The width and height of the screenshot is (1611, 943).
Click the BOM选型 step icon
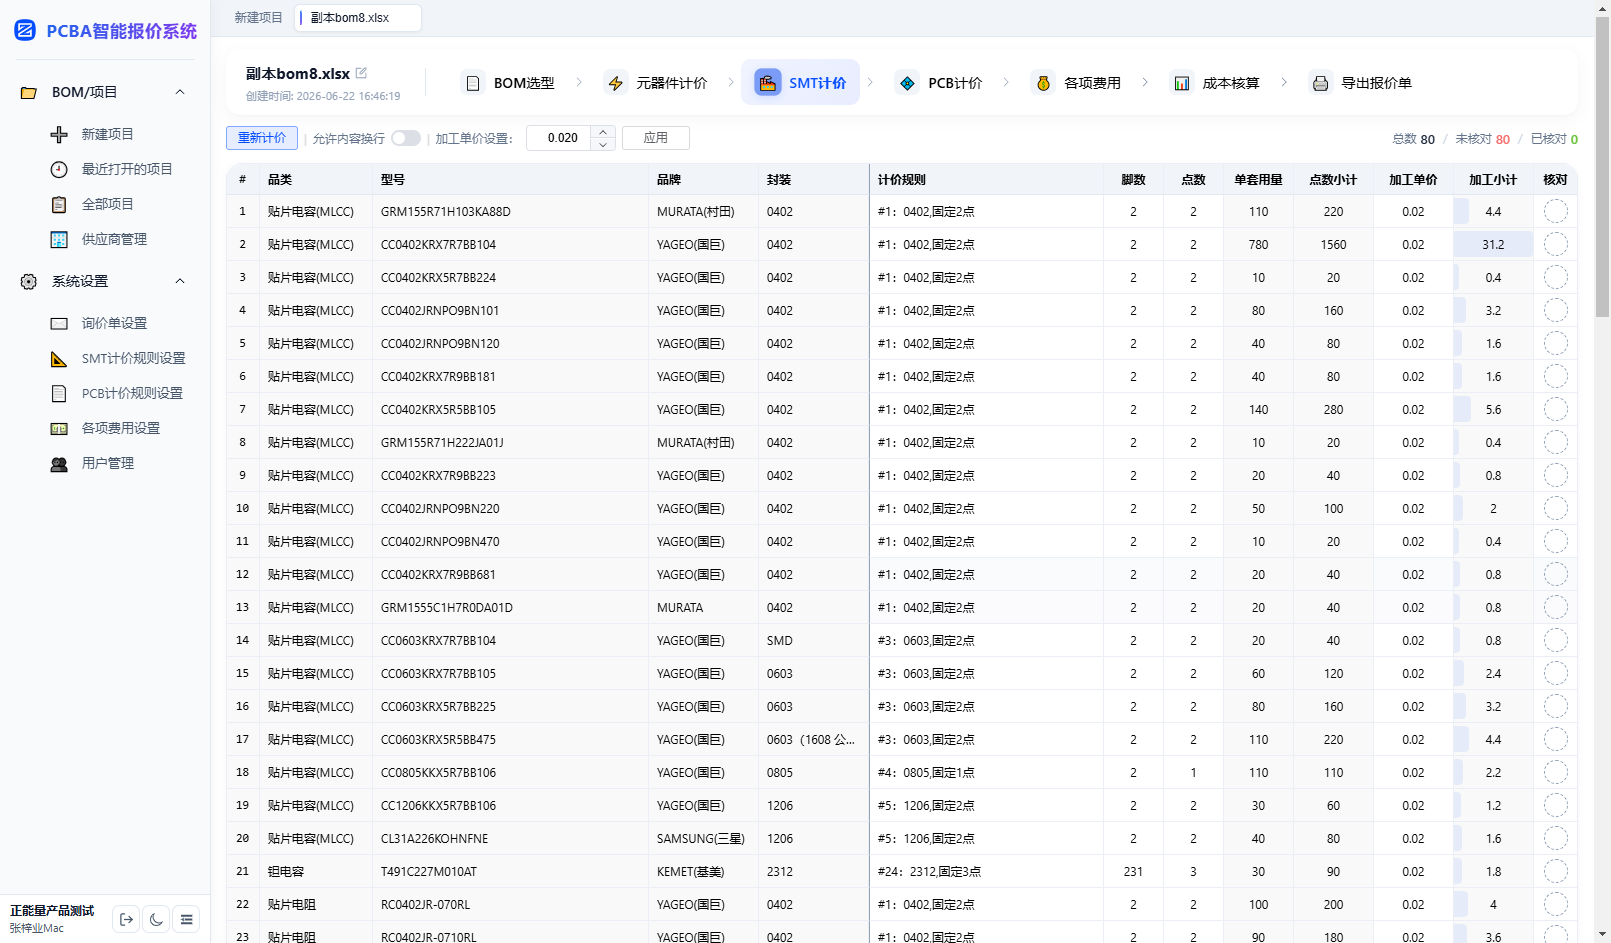(x=473, y=83)
